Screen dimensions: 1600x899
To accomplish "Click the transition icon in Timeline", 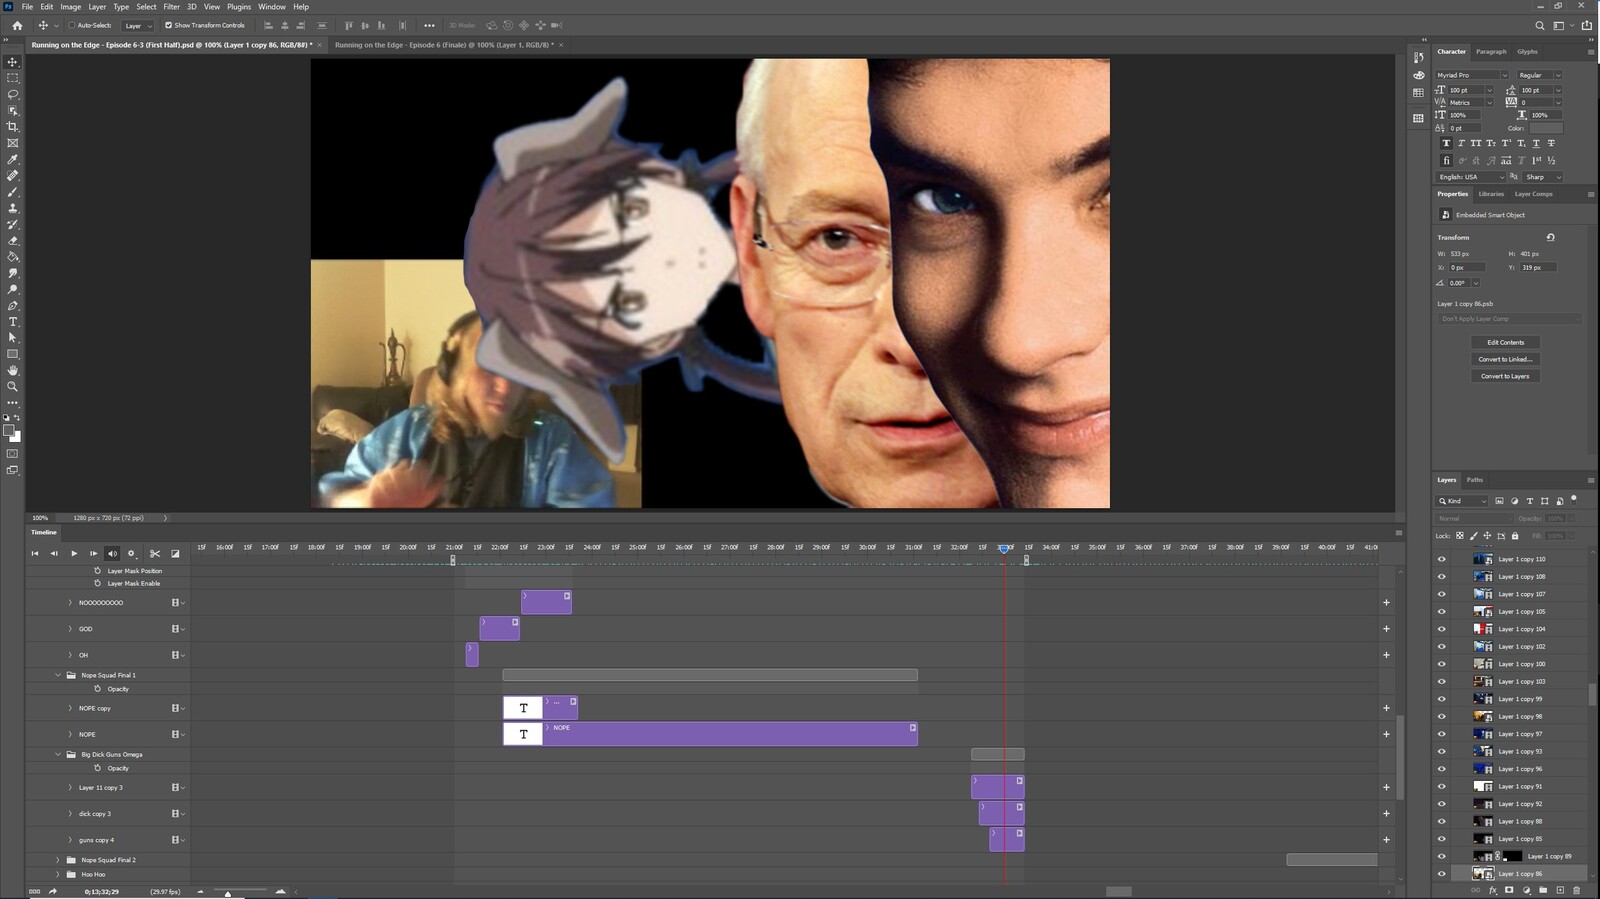I will pos(175,553).
